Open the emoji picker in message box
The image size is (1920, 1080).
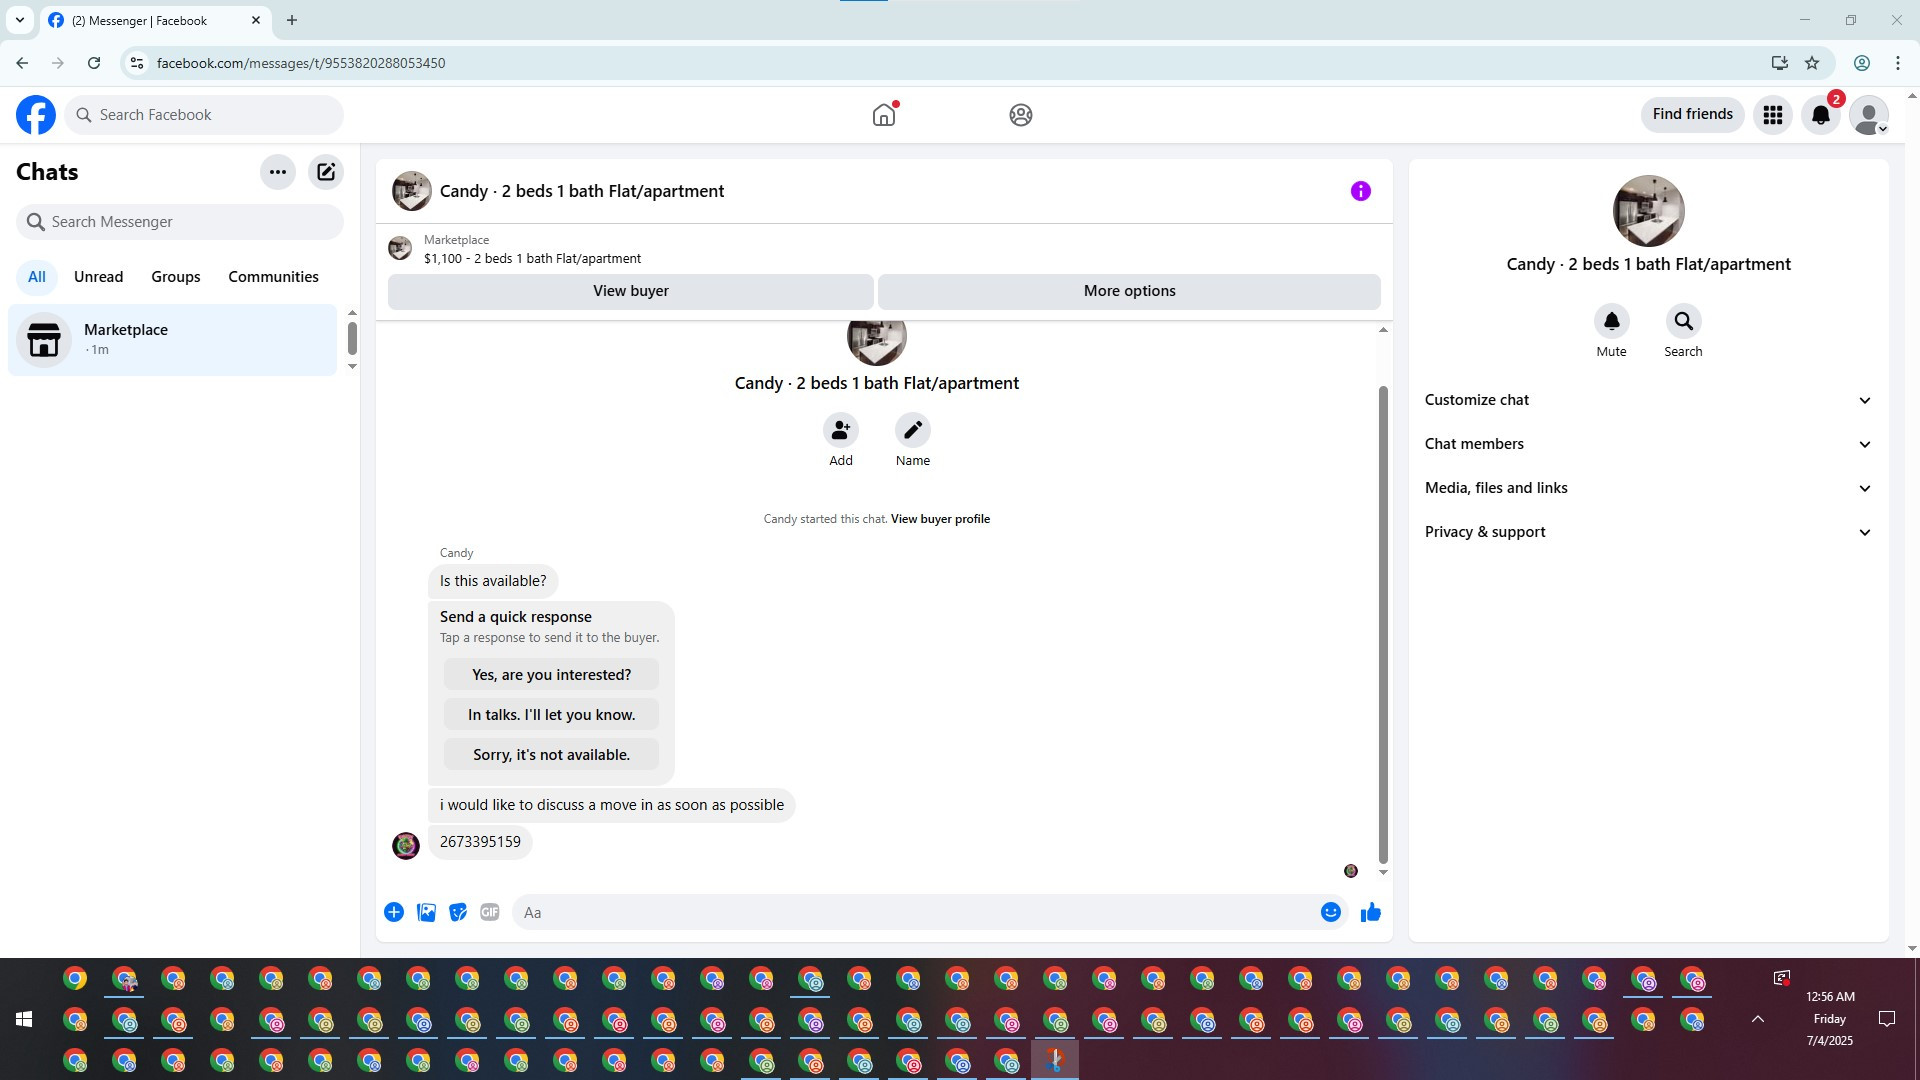(1330, 912)
